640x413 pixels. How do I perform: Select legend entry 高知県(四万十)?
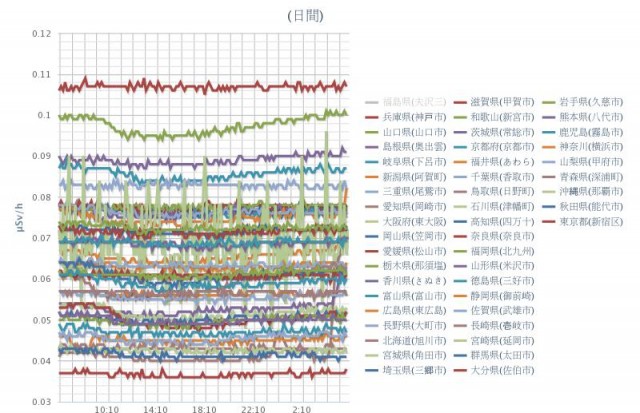click(494, 222)
